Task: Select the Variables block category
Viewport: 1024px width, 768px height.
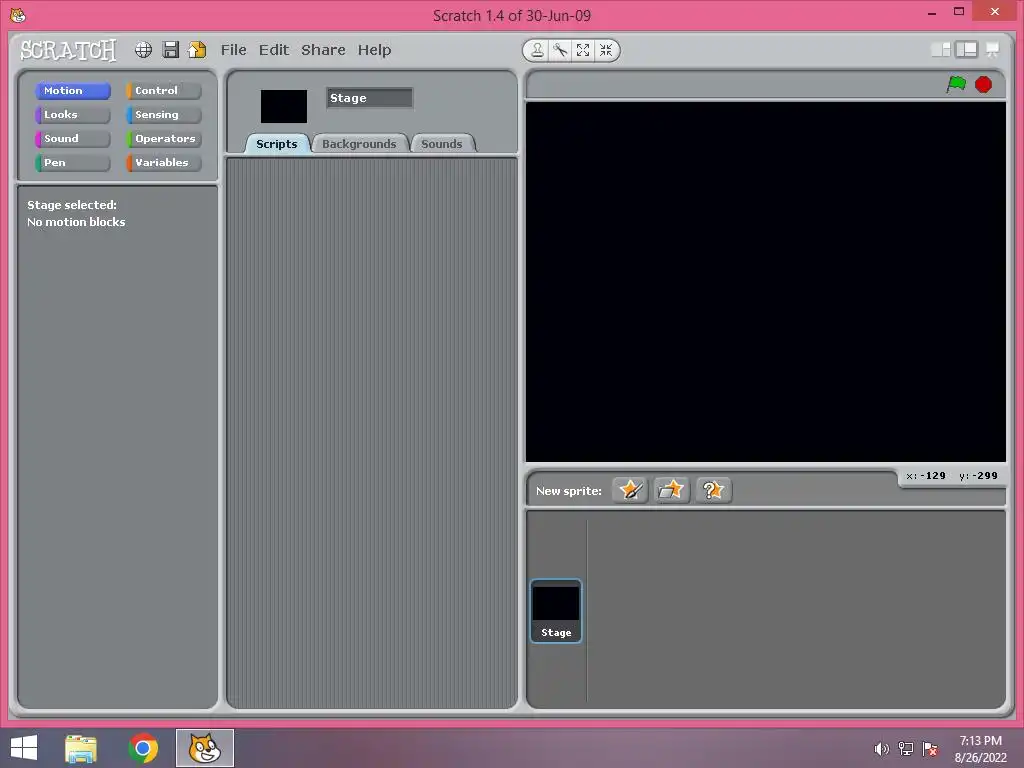Action: pos(163,163)
